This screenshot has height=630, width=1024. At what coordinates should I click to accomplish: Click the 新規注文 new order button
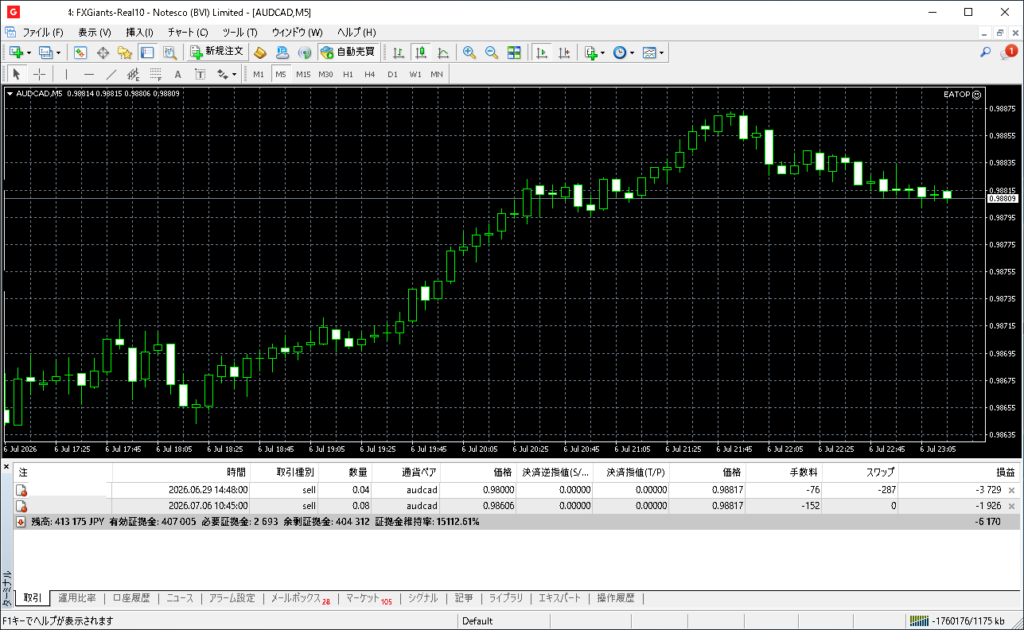pos(217,52)
